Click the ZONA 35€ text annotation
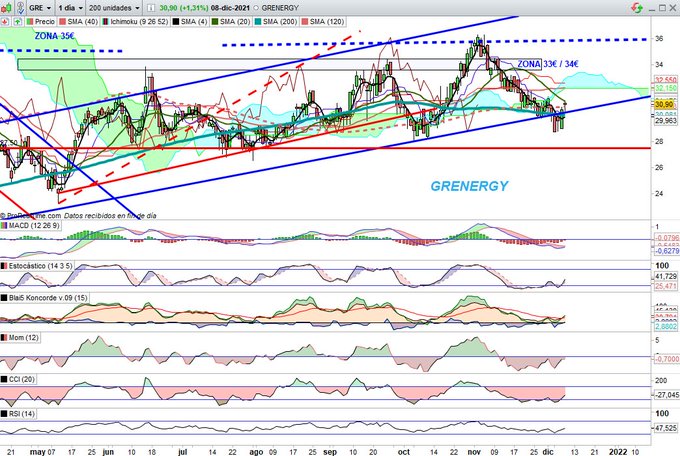680x456 pixels. click(55, 36)
